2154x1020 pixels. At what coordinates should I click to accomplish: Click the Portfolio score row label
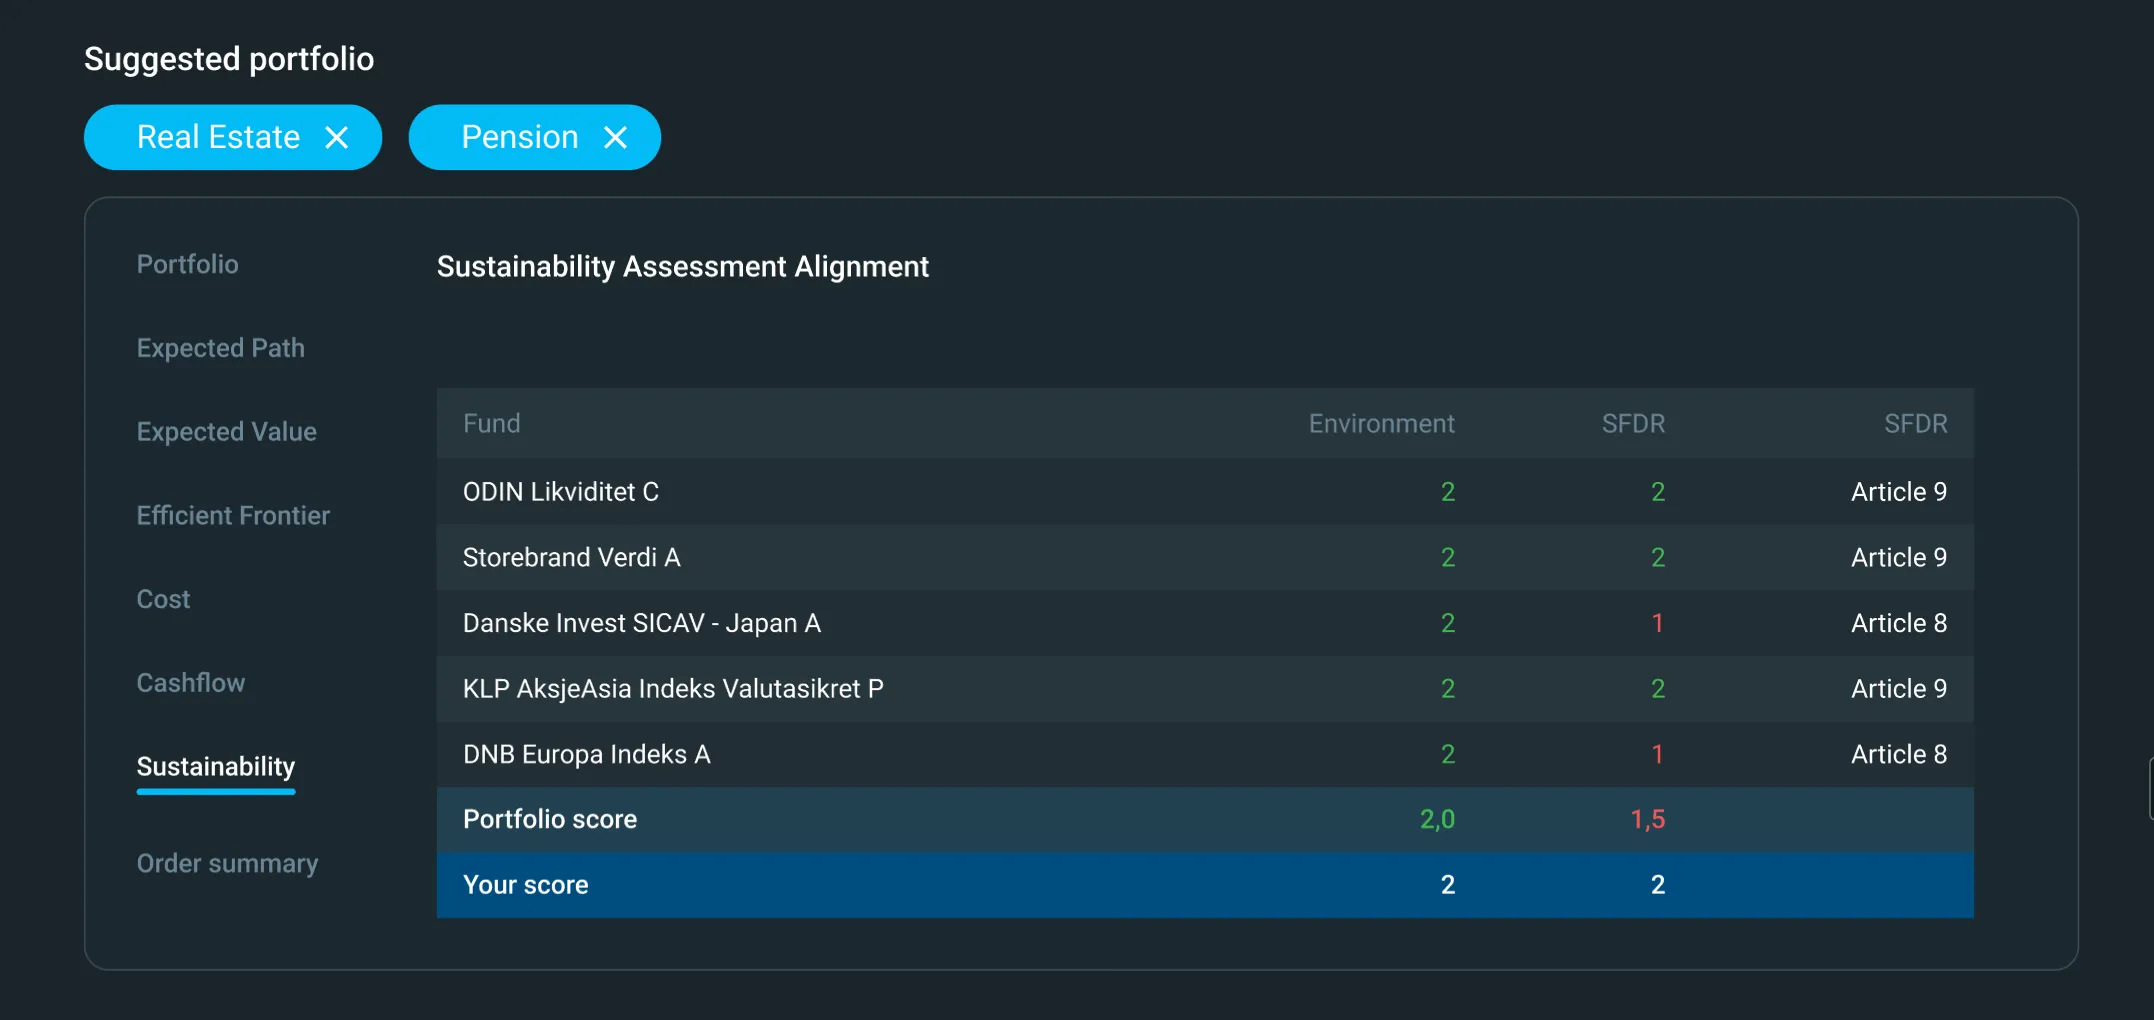click(550, 819)
